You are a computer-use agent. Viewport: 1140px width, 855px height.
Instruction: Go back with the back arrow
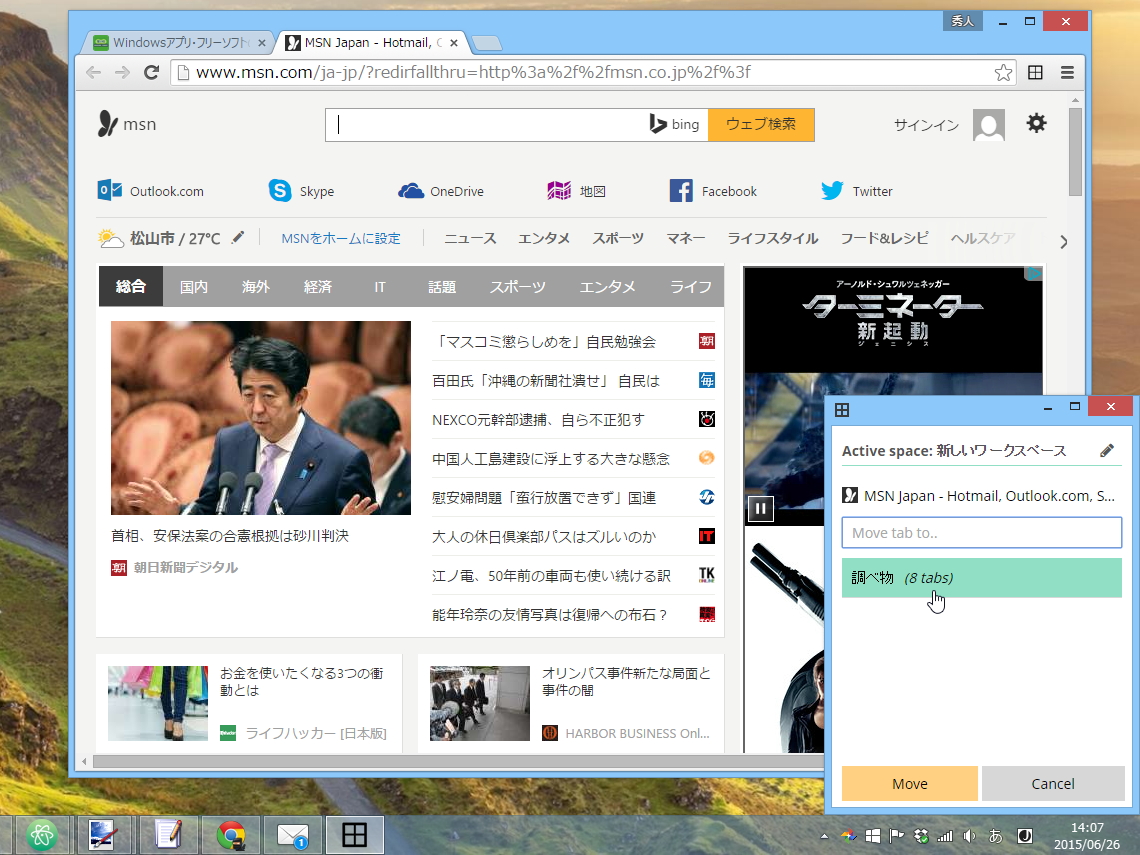click(93, 72)
